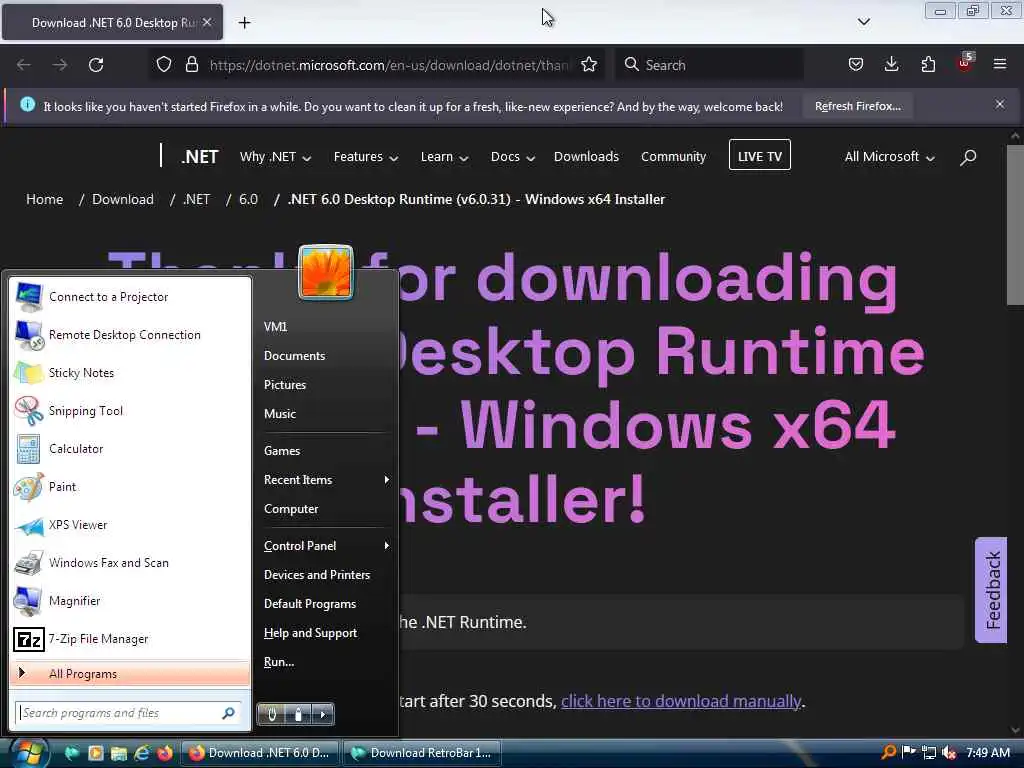Expand Learn dropdown menu

pos(444,157)
